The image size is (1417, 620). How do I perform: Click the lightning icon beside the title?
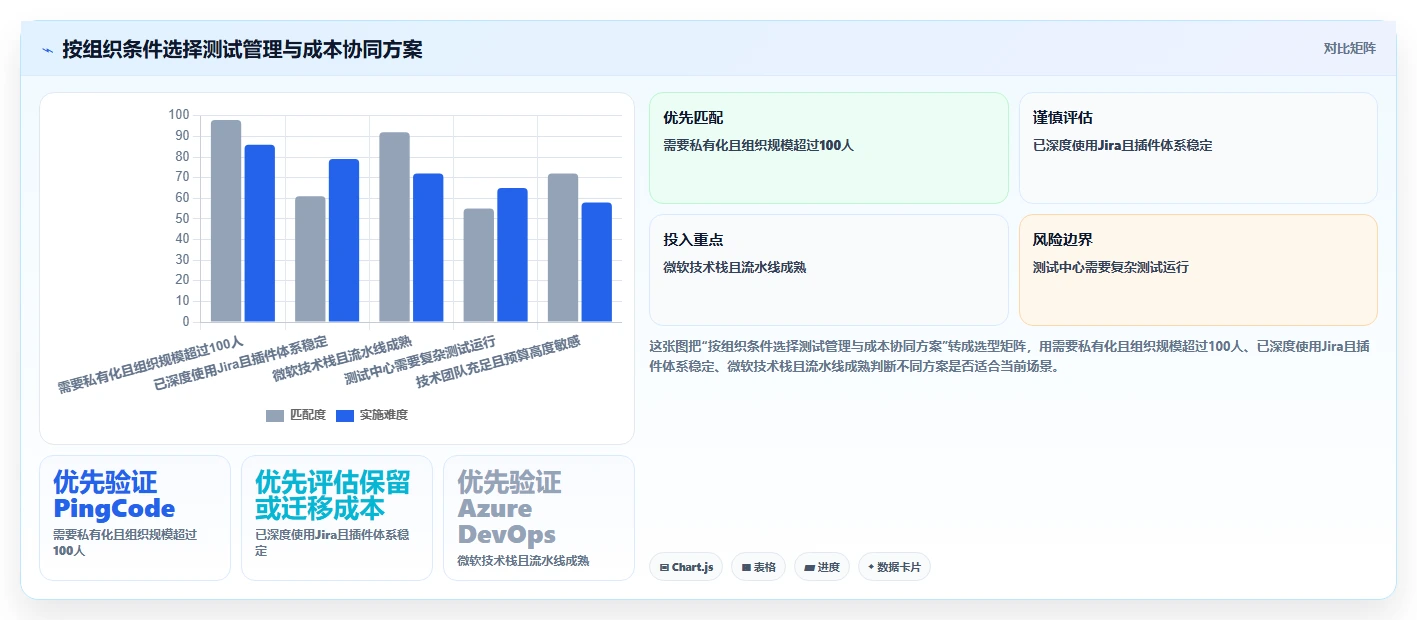pyautogui.click(x=47, y=49)
